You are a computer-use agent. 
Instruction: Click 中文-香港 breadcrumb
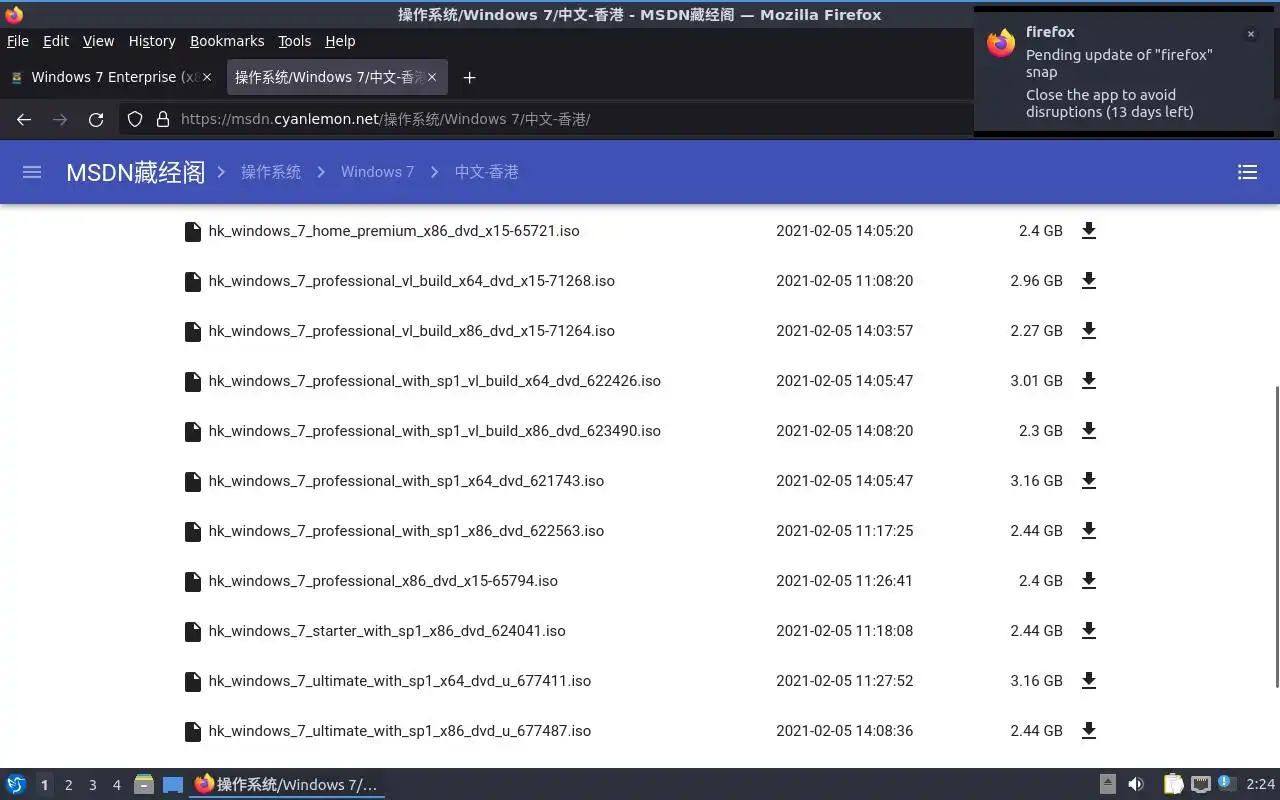point(487,172)
